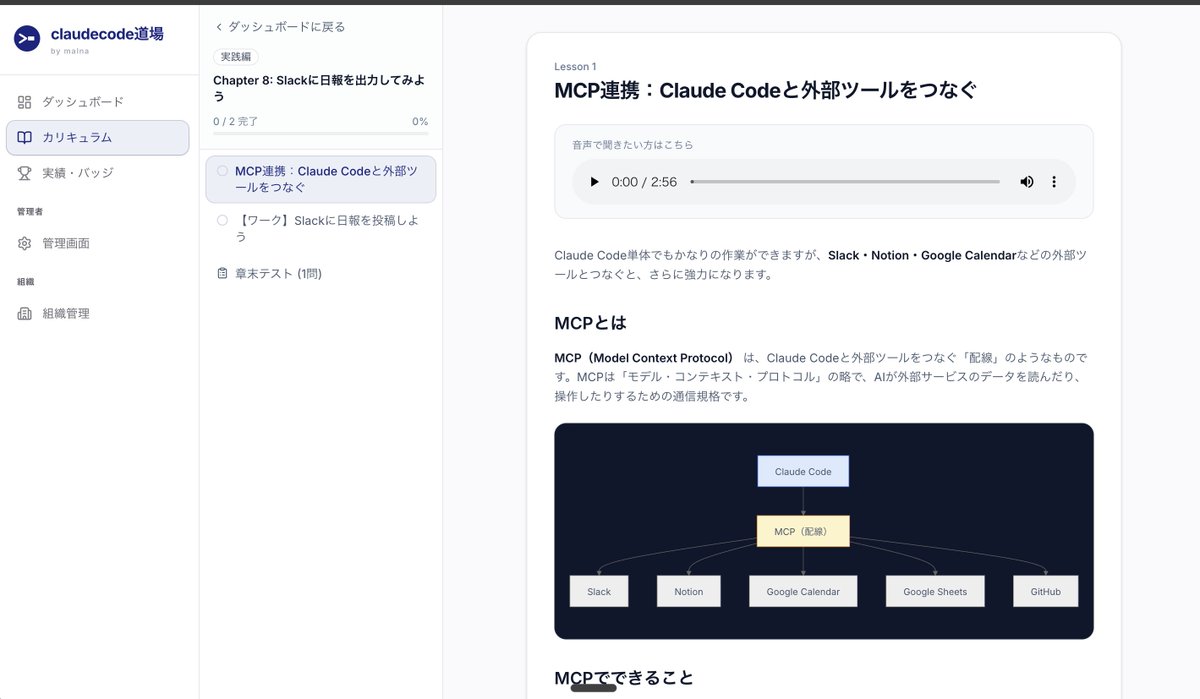Open 管理画面 from the sidebar
The height and width of the screenshot is (699, 1200).
(97, 243)
